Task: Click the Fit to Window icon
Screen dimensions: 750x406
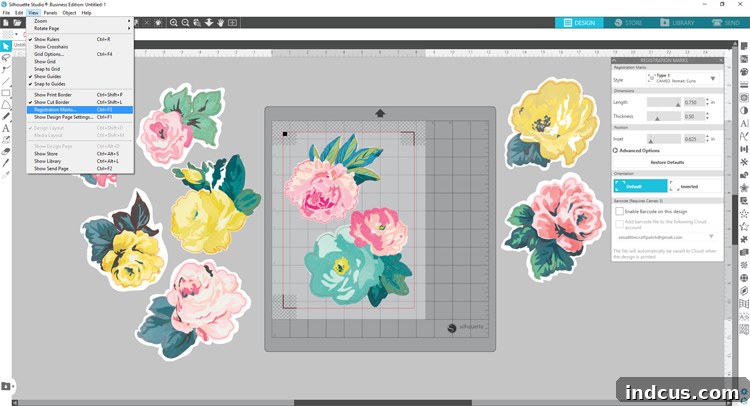Action: coord(232,22)
